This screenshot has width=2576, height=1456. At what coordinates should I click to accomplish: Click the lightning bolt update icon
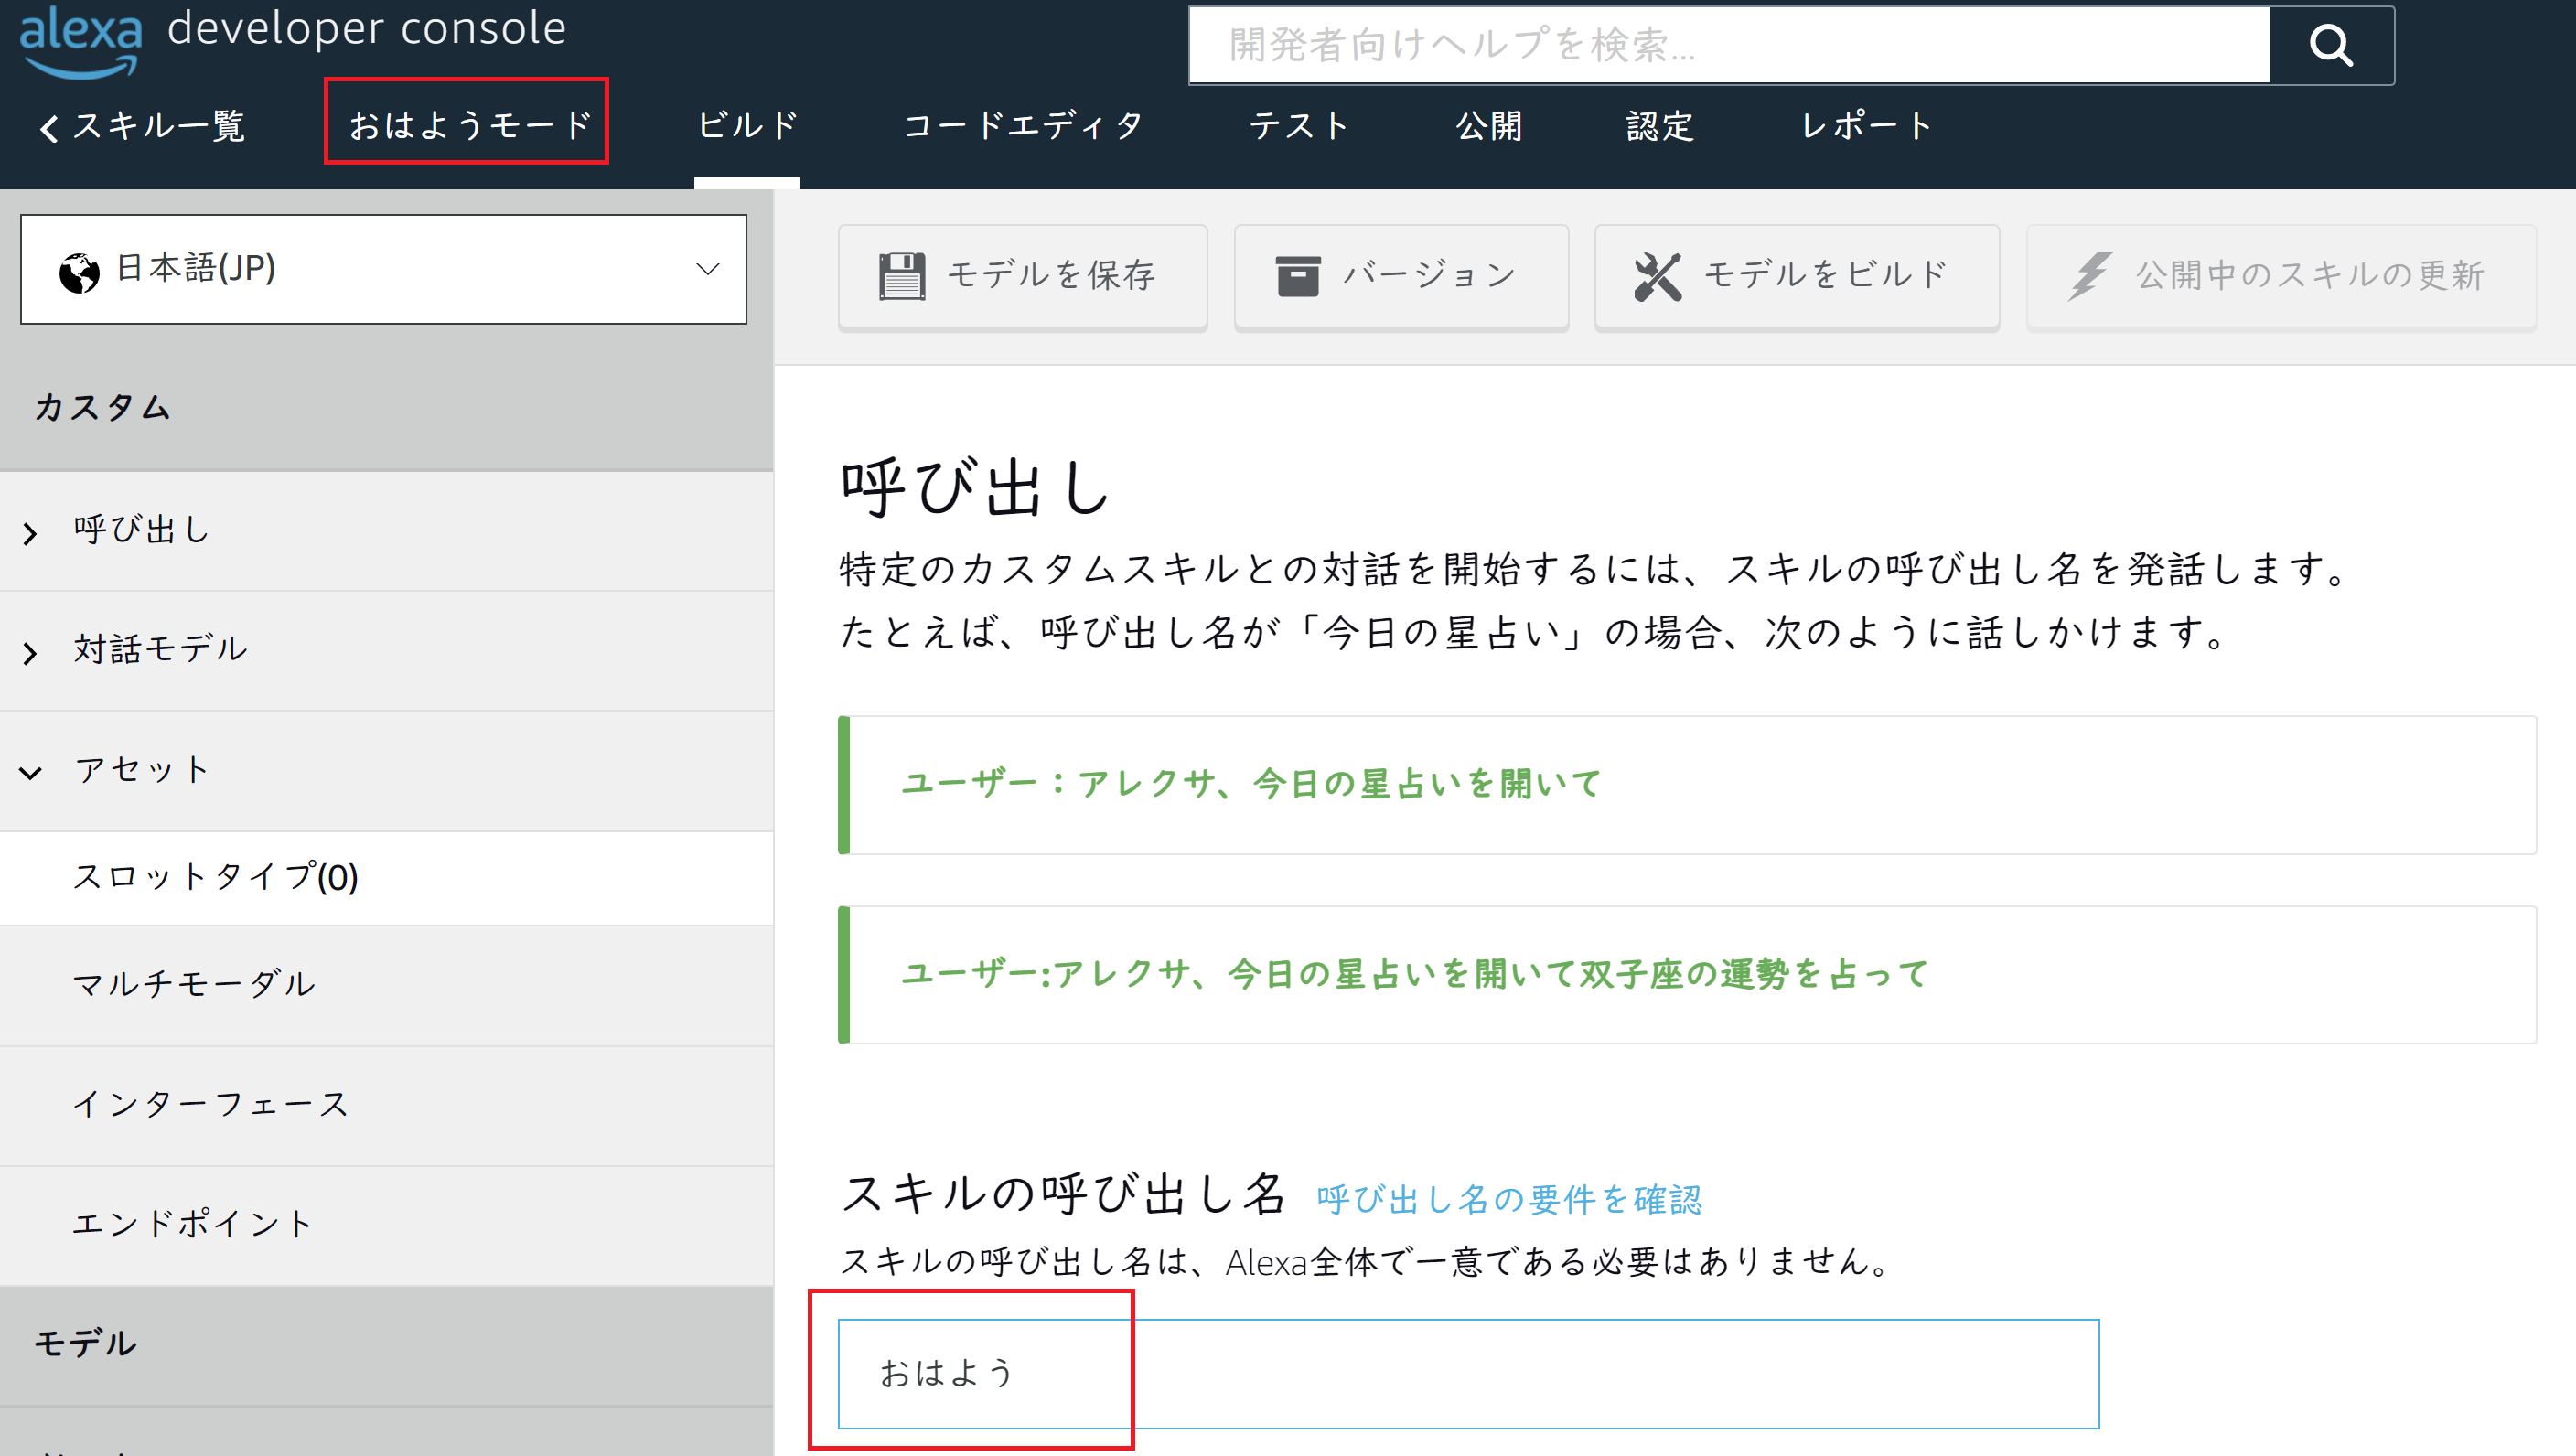pyautogui.click(x=2089, y=276)
